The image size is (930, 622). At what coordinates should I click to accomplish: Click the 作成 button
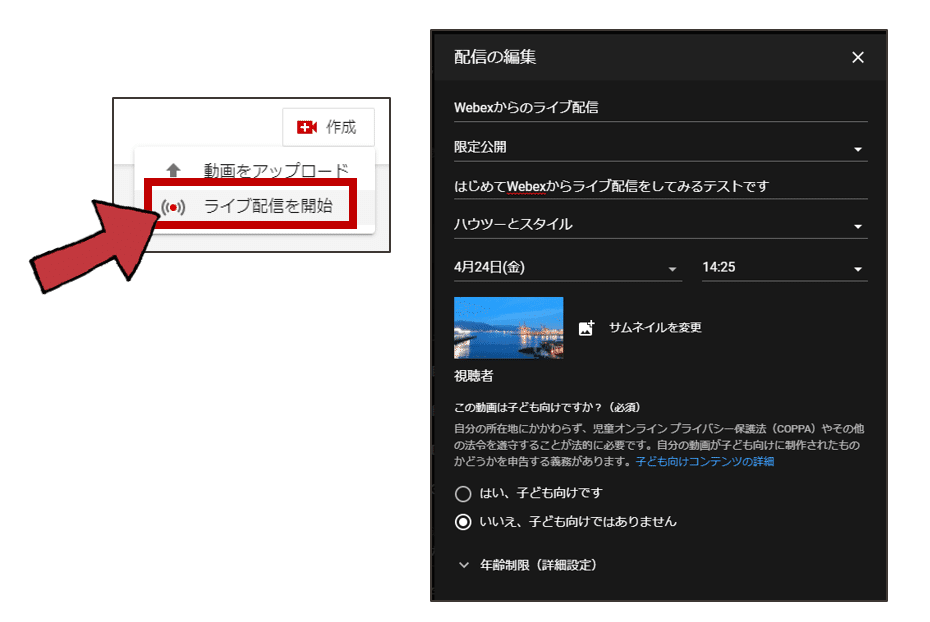[x=328, y=127]
